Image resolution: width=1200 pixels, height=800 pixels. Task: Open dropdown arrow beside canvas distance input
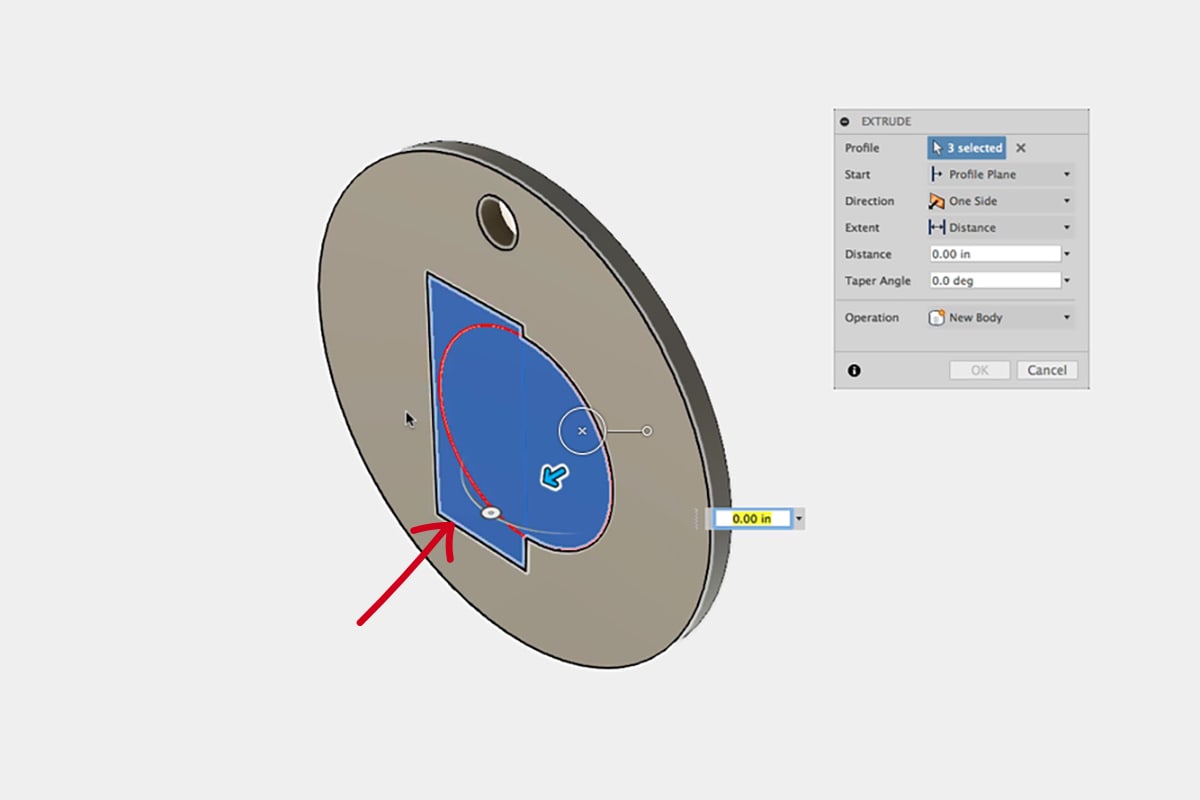click(x=799, y=520)
